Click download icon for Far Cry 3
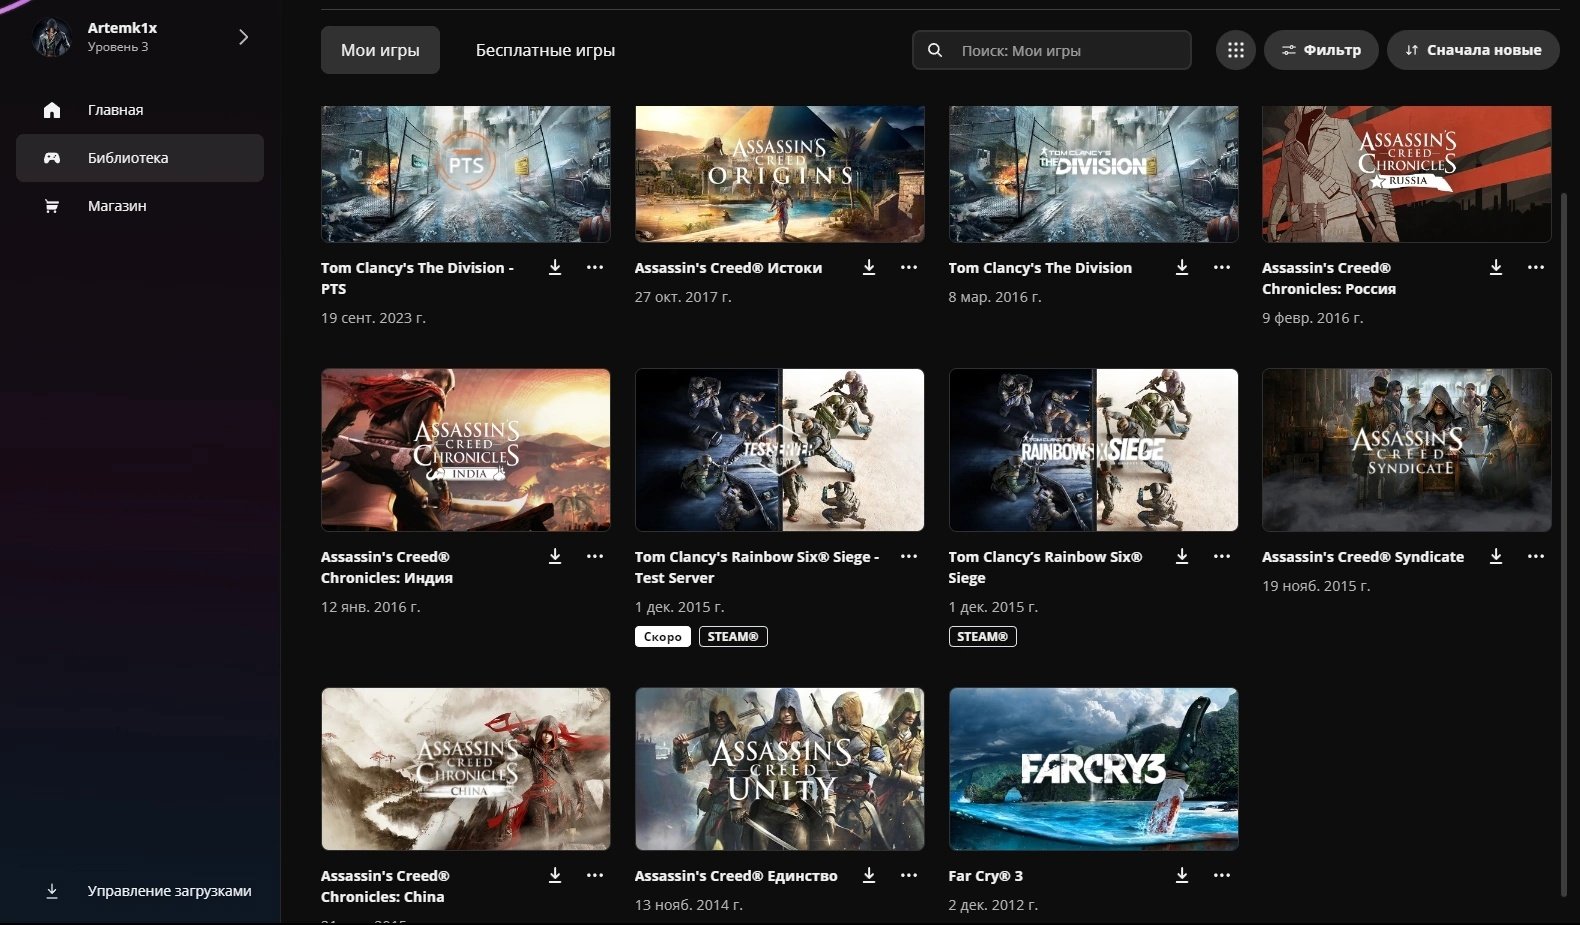1580x925 pixels. [x=1182, y=875]
